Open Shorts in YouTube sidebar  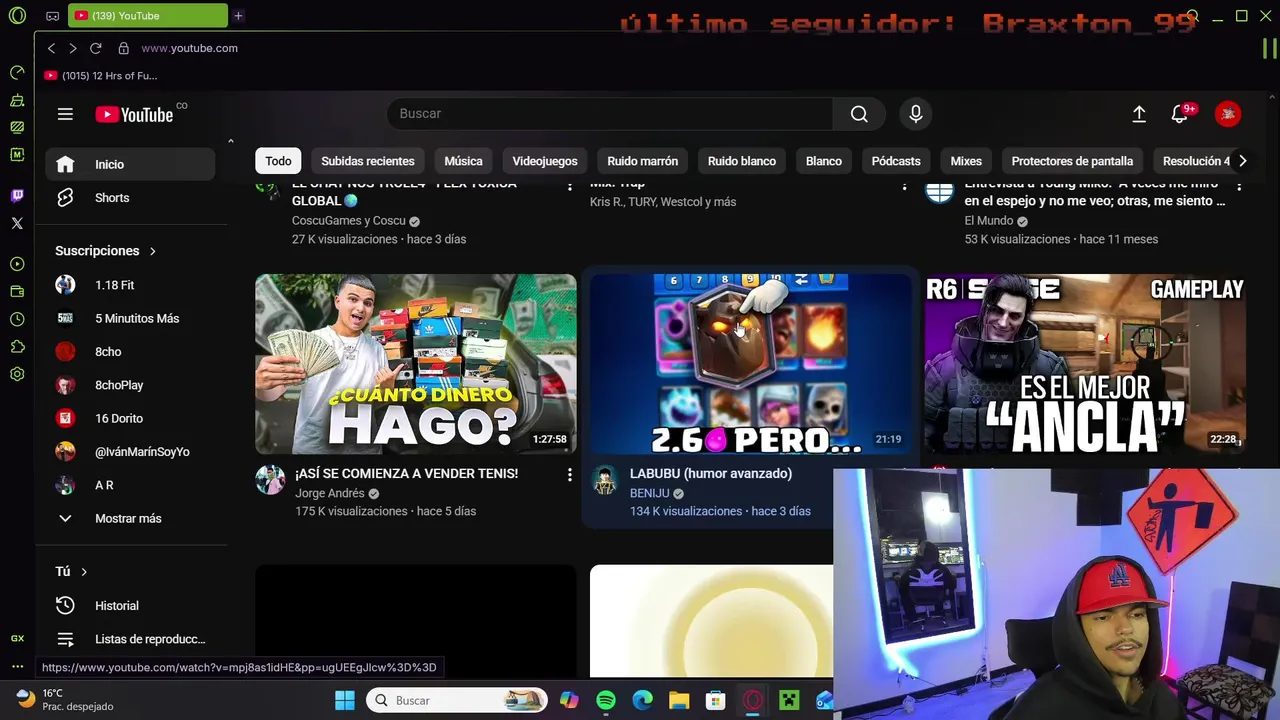pos(130,198)
